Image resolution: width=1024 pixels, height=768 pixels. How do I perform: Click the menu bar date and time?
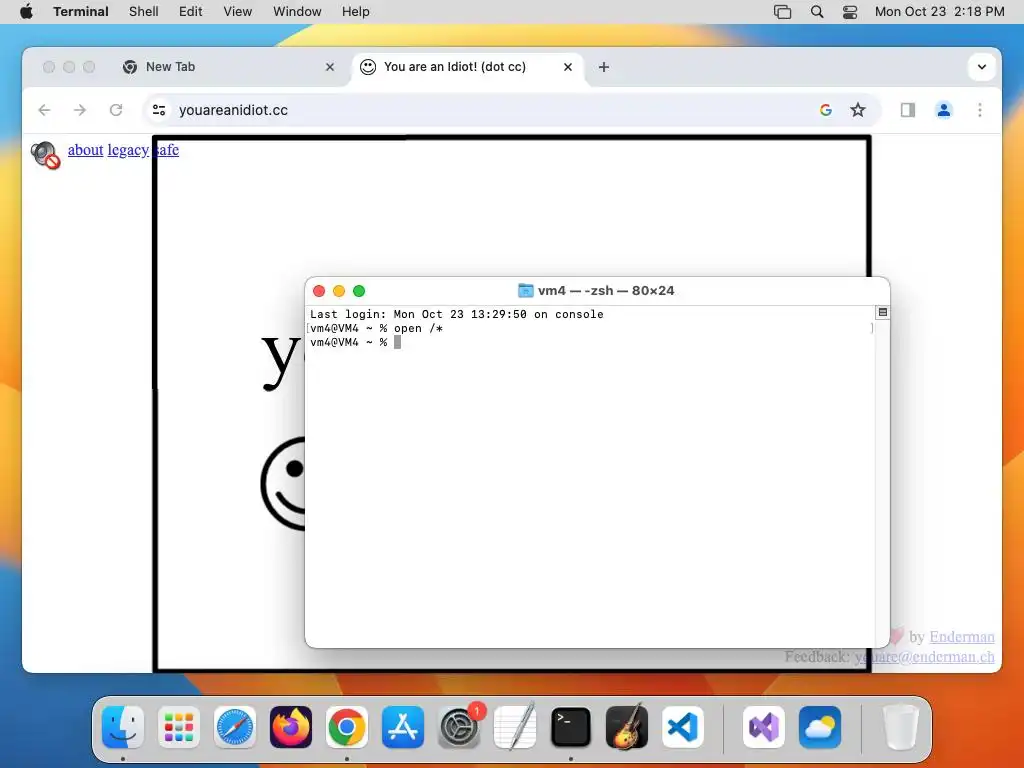coord(940,12)
